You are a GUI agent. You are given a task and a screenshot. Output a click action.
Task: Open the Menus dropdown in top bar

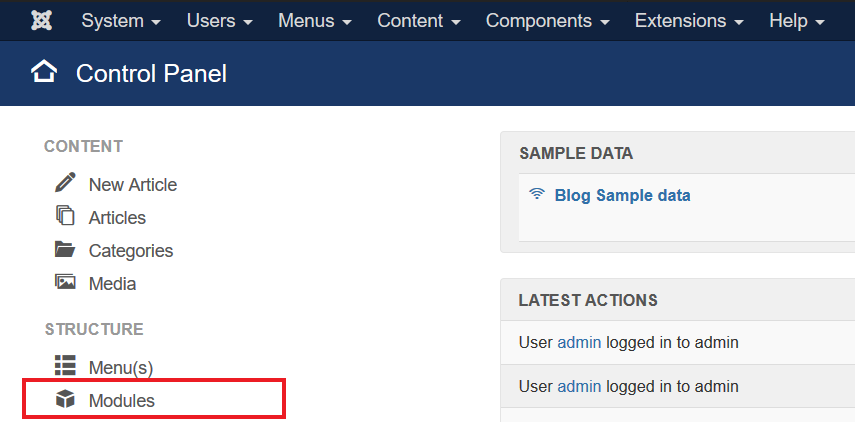tap(315, 21)
